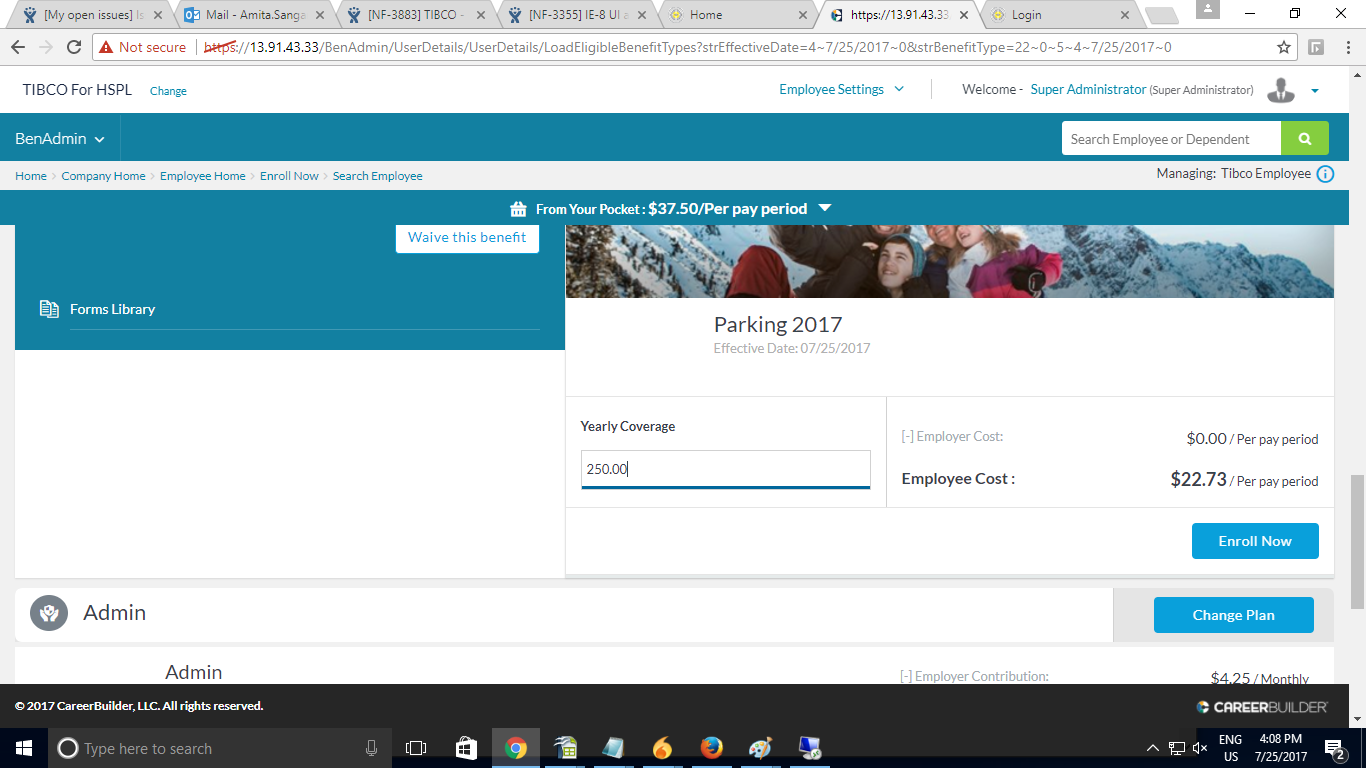Image resolution: width=1366 pixels, height=768 pixels.
Task: Click the Forms Library document icon
Action: coord(49,309)
